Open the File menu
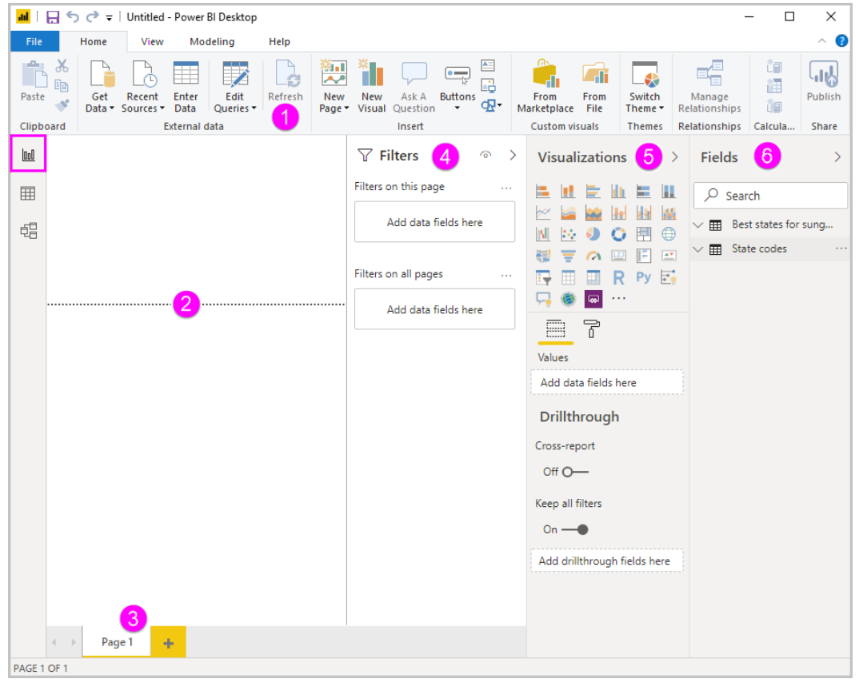858x686 pixels. point(34,42)
